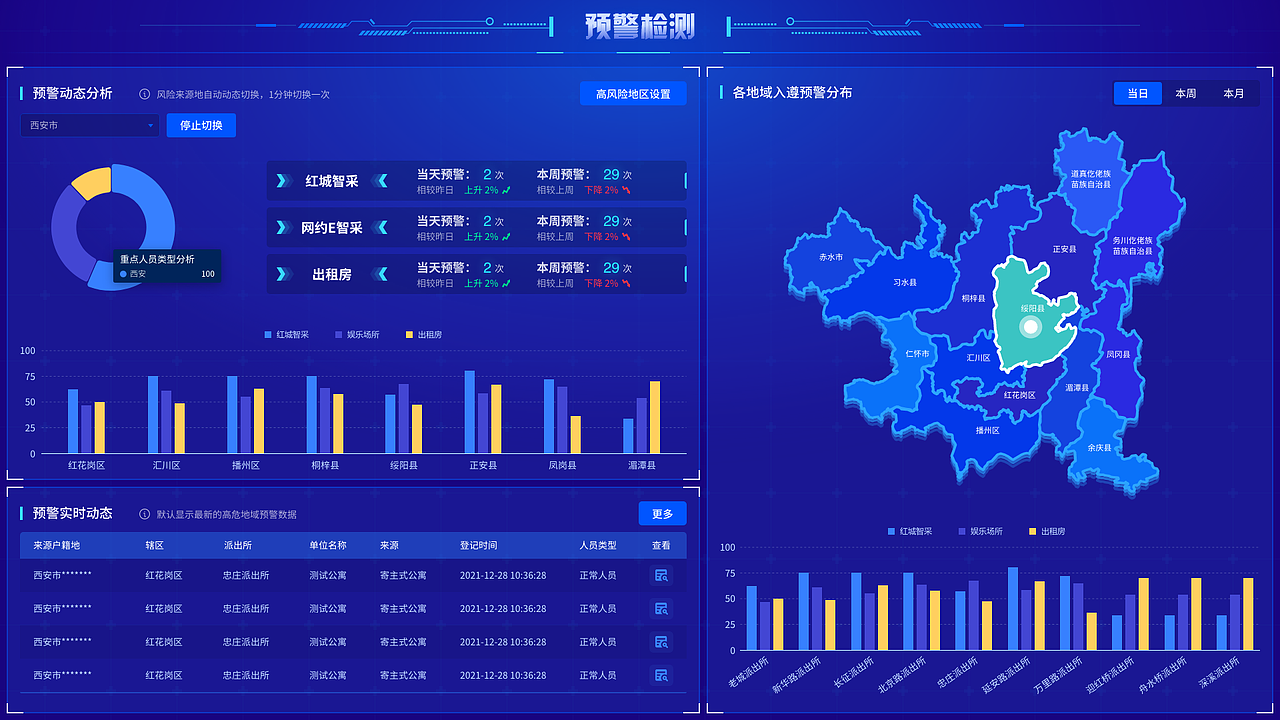Screen dimensions: 1280x720
Task: Open the view details icon on the first table row
Action: [x=661, y=575]
